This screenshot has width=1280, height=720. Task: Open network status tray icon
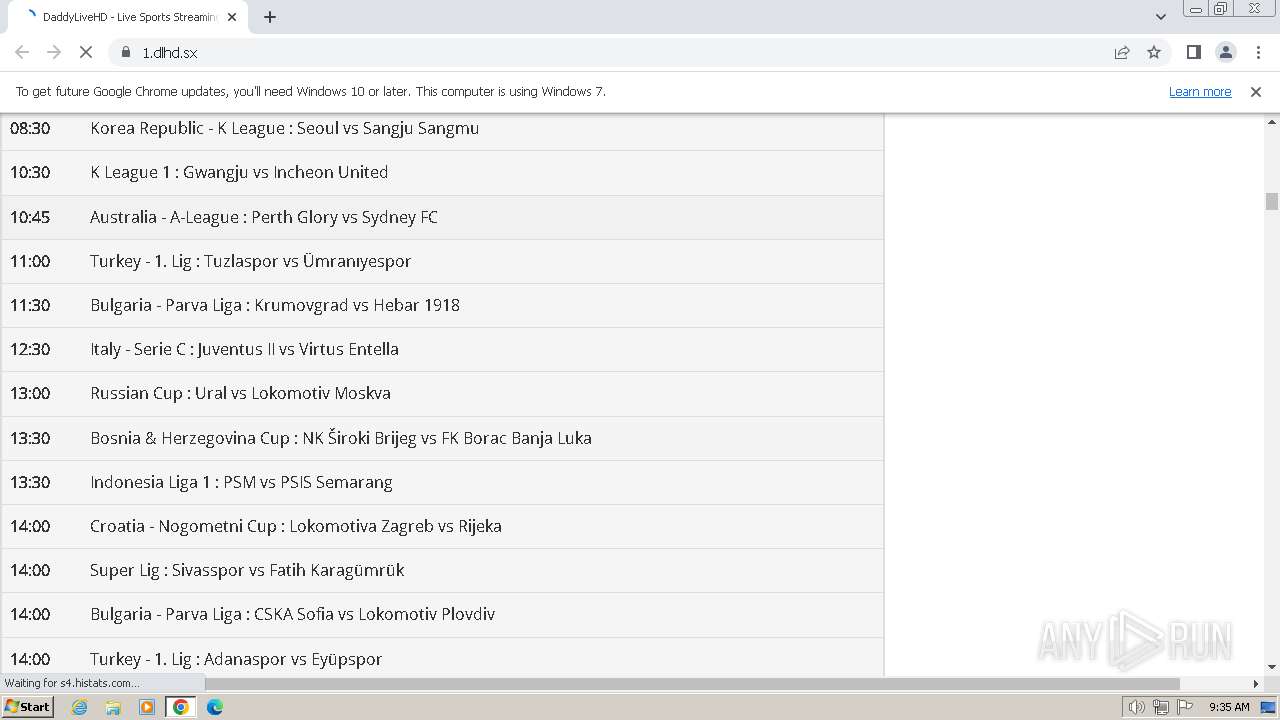(1161, 707)
